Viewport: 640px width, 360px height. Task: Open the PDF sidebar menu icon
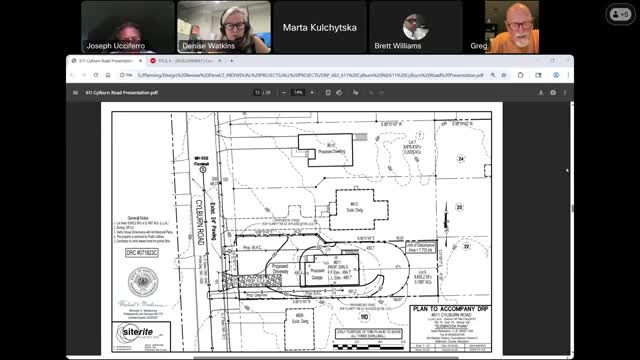click(75, 93)
